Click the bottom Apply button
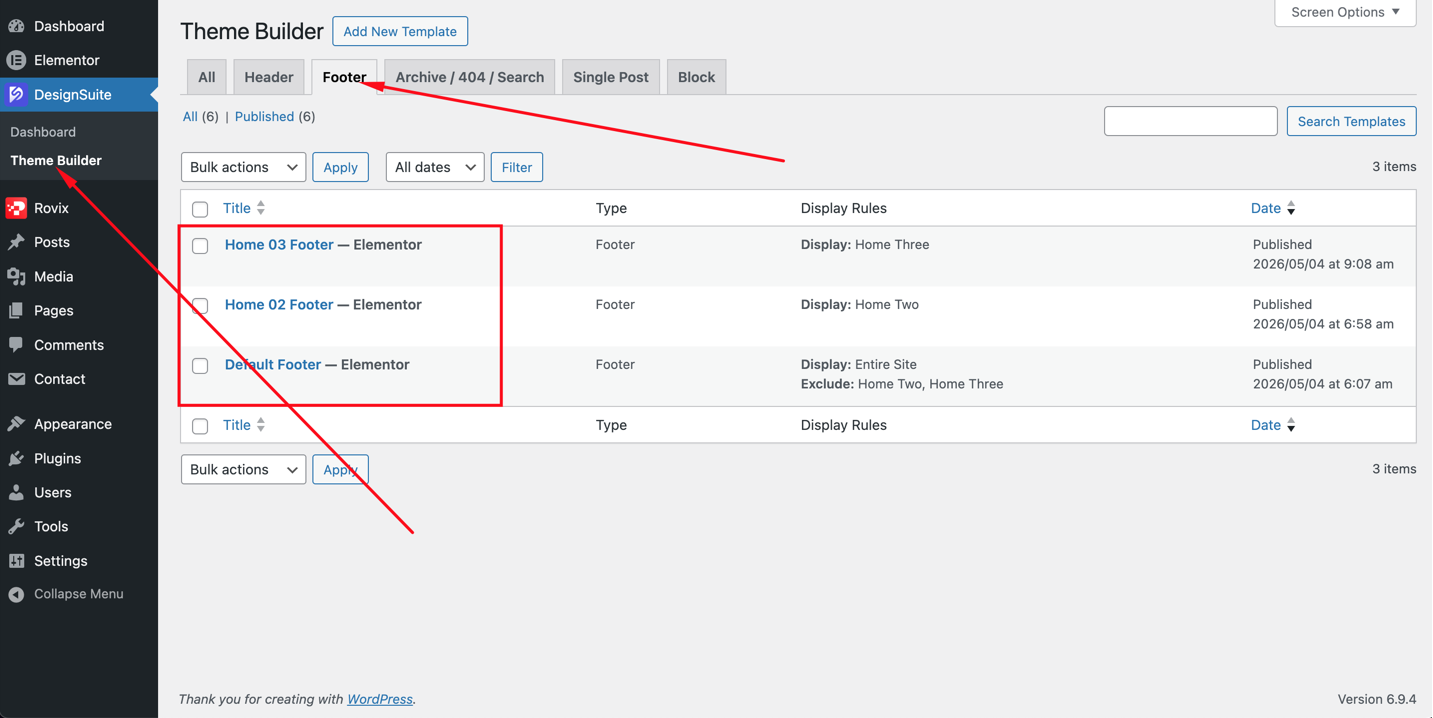The height and width of the screenshot is (718, 1433). tap(340, 469)
